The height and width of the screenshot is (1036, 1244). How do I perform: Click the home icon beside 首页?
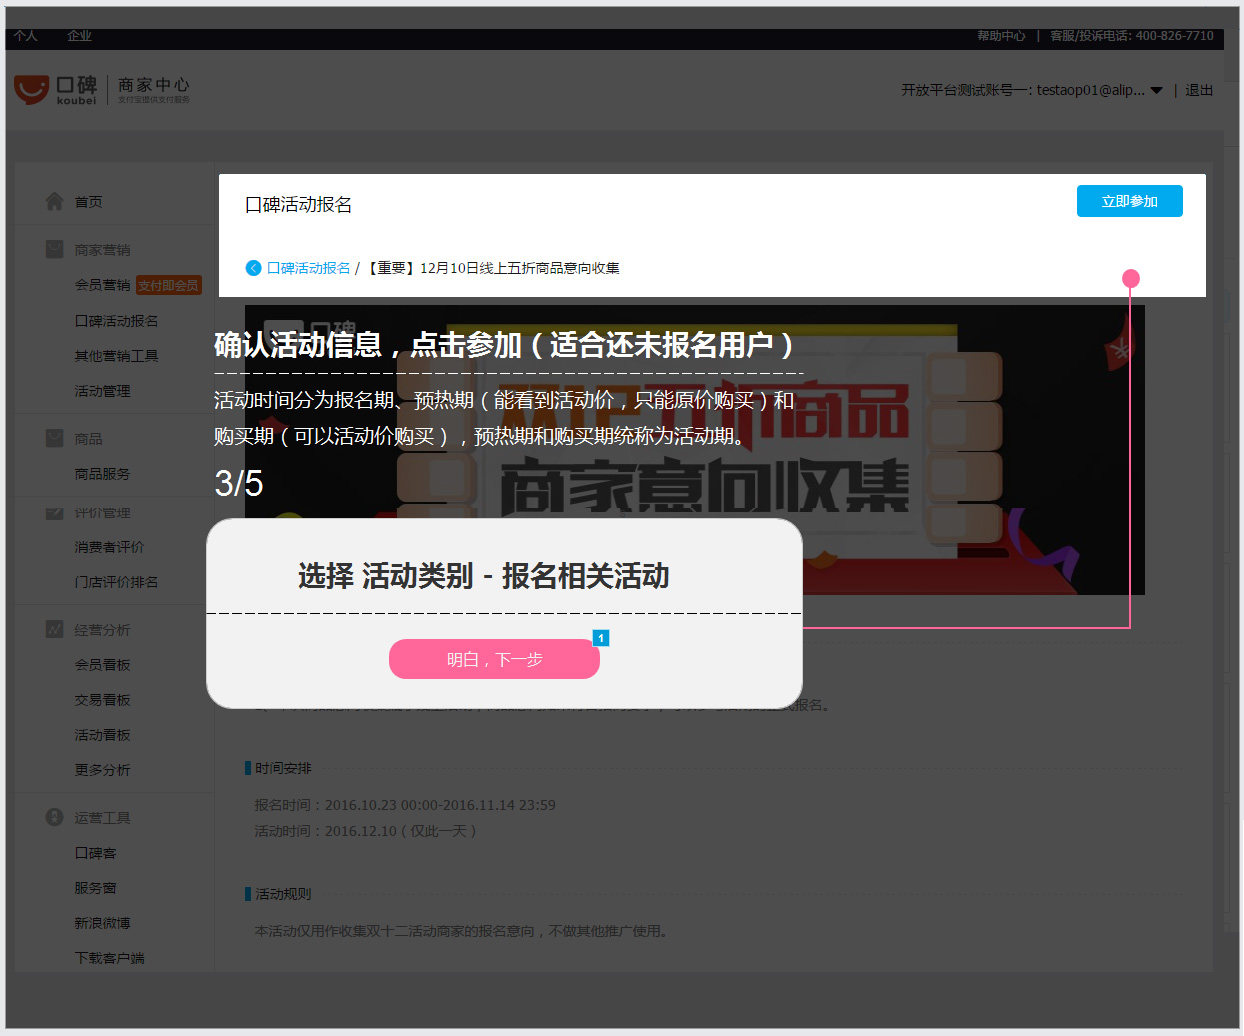54,201
